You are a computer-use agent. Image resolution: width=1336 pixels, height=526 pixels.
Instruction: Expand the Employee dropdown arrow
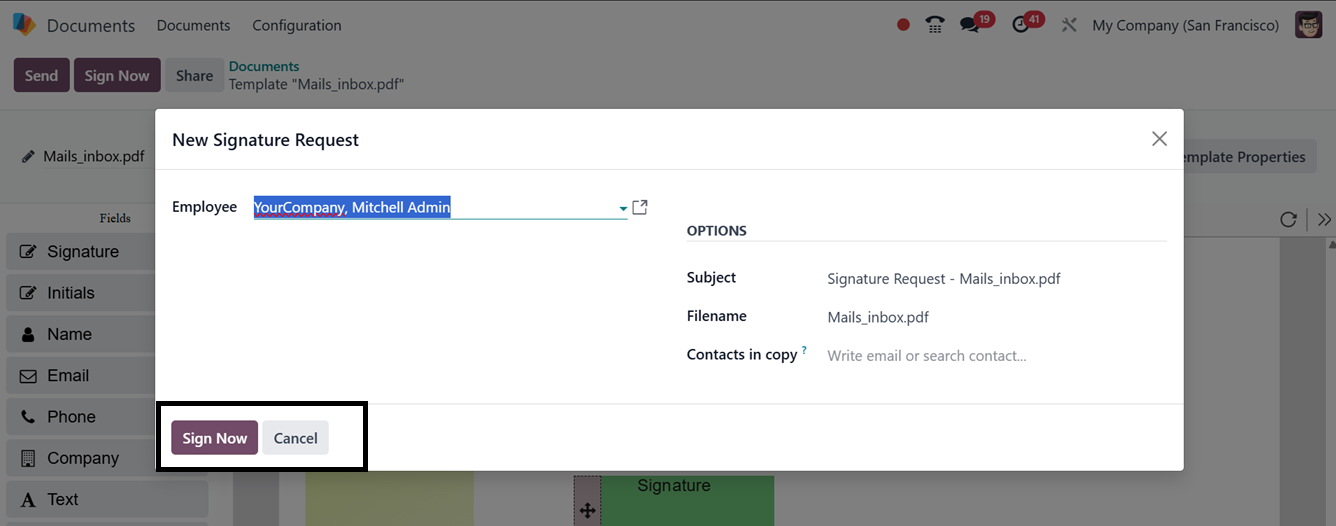tap(623, 208)
